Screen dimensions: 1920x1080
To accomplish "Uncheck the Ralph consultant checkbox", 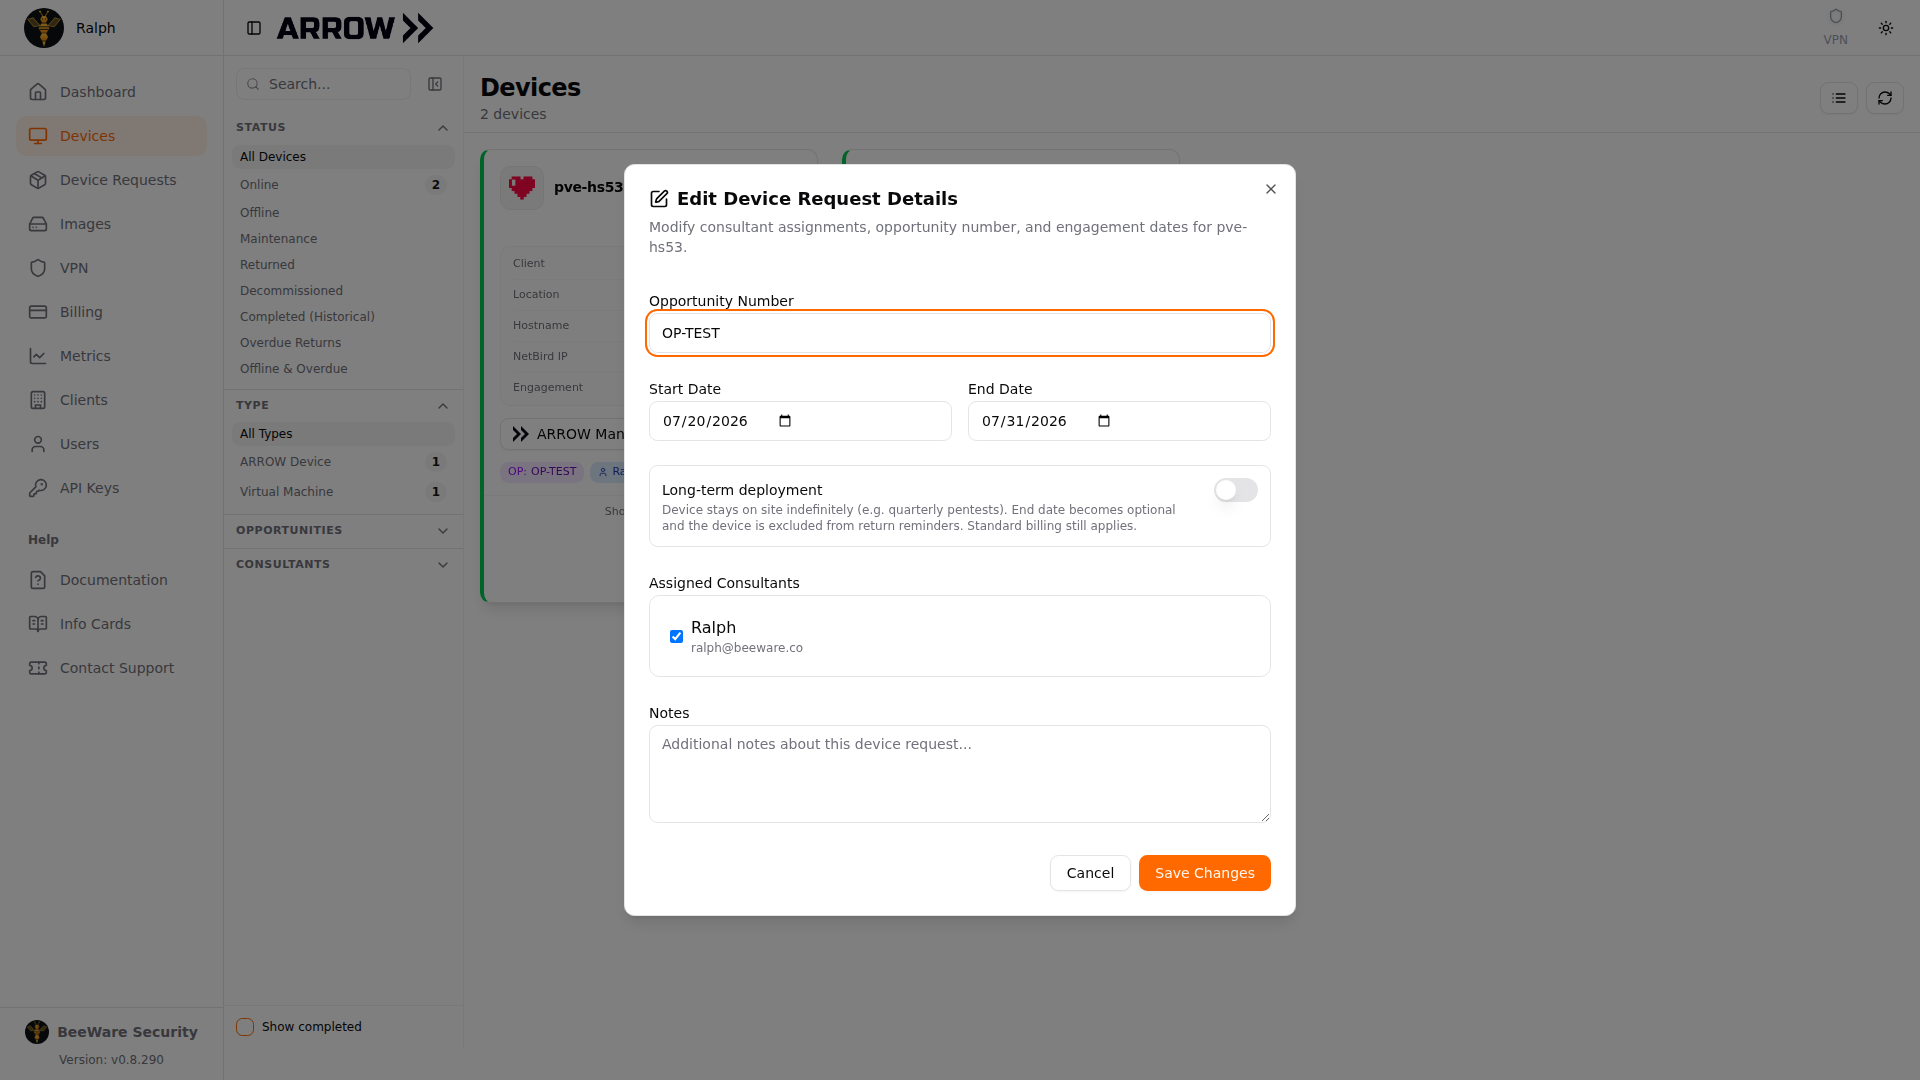I will [x=677, y=637].
